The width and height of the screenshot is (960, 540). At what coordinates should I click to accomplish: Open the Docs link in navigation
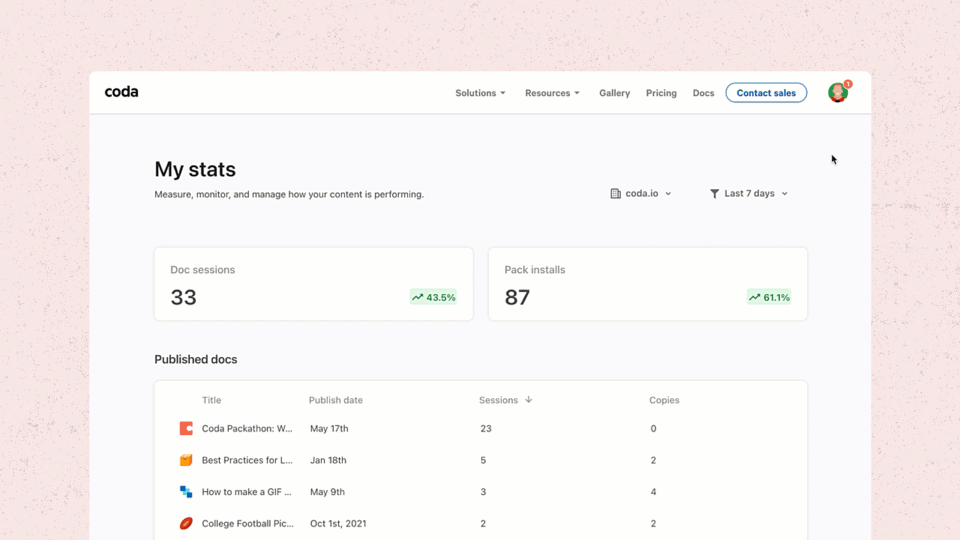pos(703,93)
